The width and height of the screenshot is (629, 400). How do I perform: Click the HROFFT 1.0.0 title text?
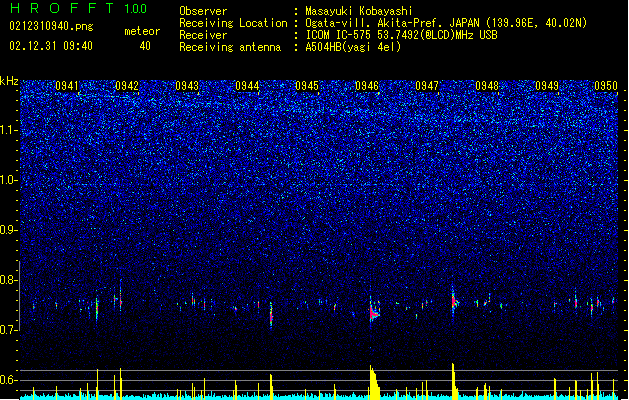click(78, 8)
